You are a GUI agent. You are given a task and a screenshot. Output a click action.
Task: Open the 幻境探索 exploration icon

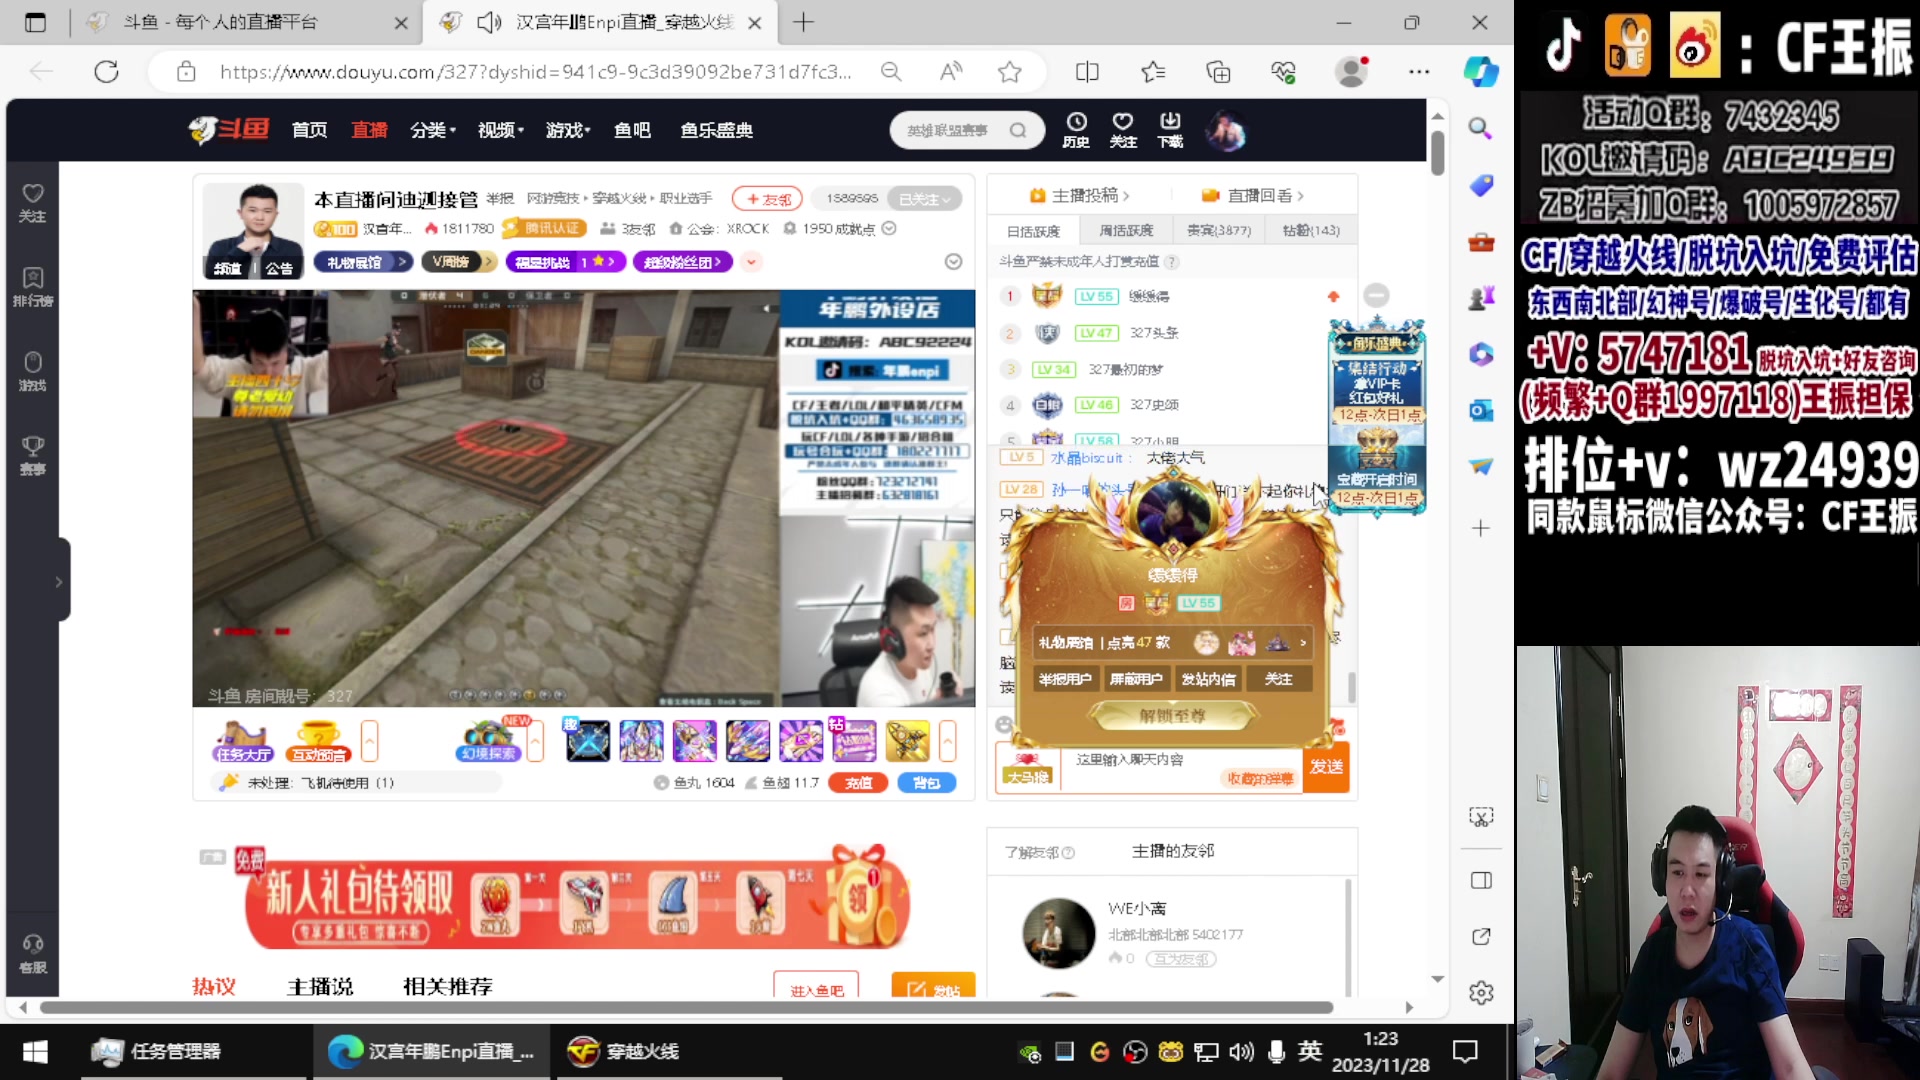[x=490, y=741]
